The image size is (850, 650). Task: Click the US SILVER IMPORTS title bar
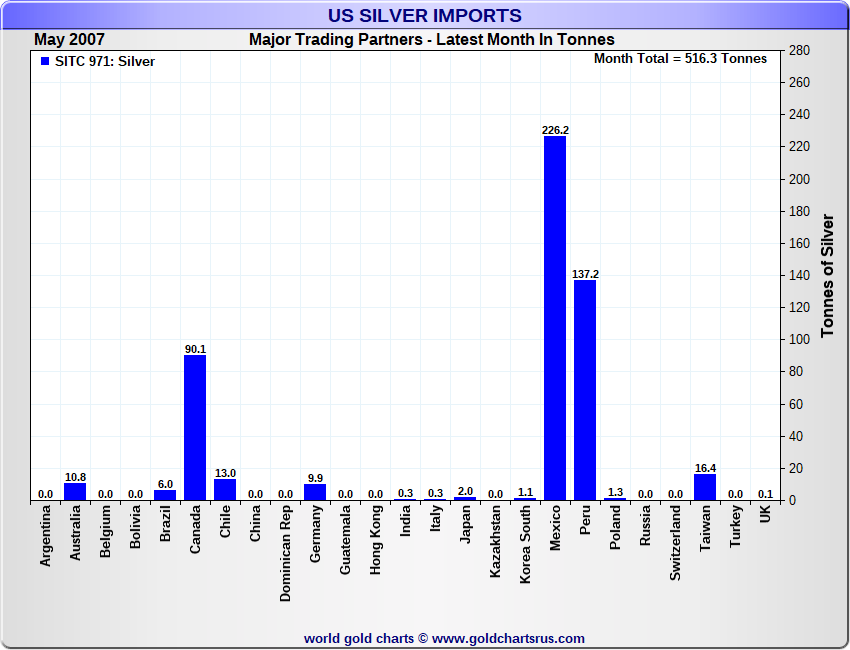[425, 15]
